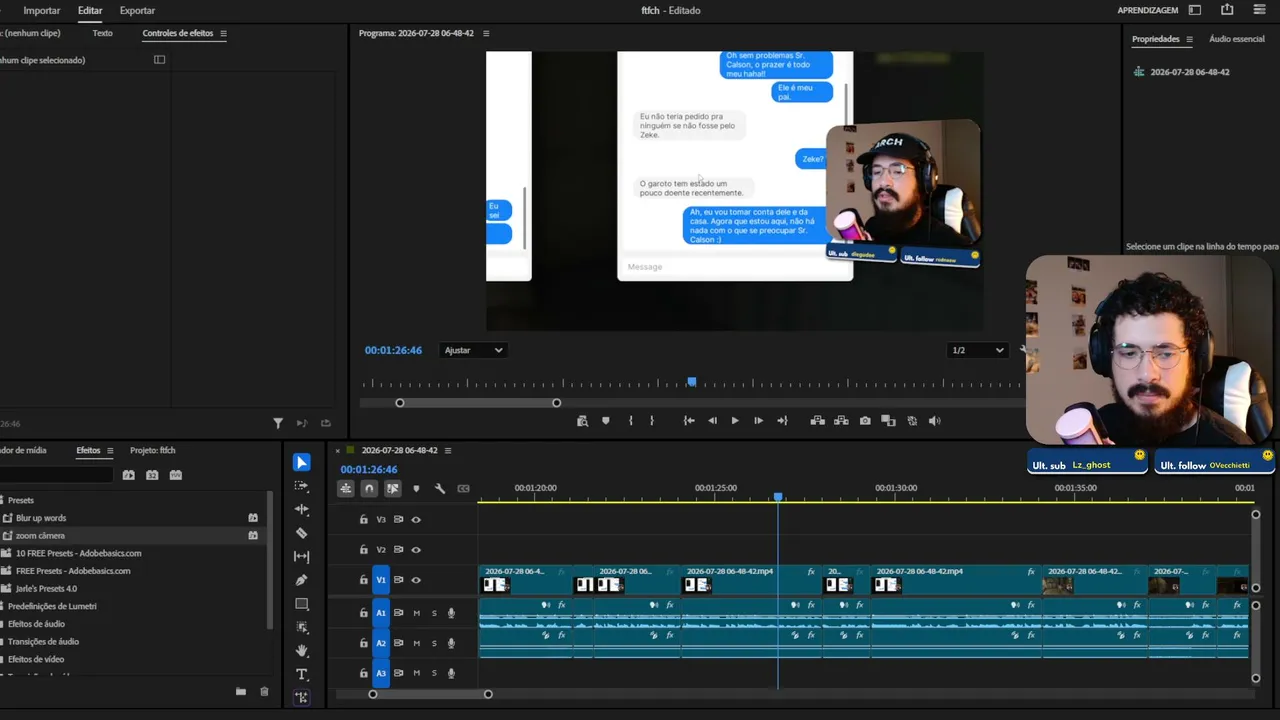Image resolution: width=1280 pixels, height=720 pixels.
Task: Toggle A2 track targeting button
Action: (x=381, y=643)
